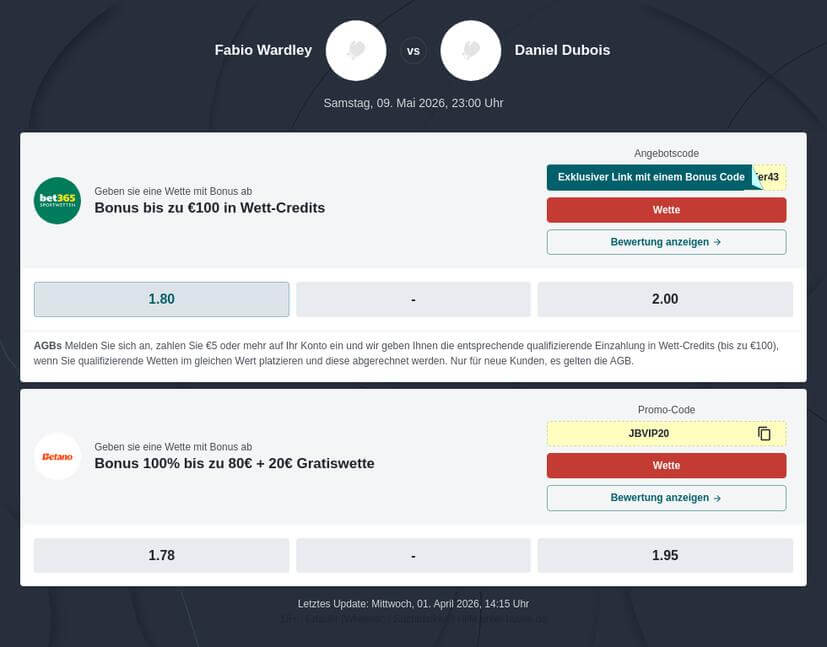This screenshot has height=647, width=827.
Task: Open bet365 offer Bonus bis zu €100
Action: coord(209,208)
